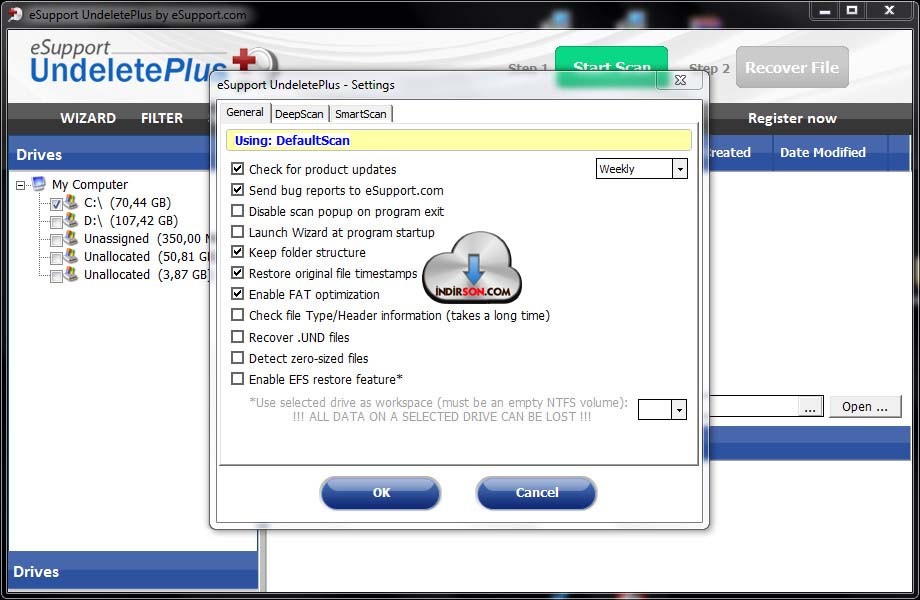Screen dimensions: 920x600
Task: Toggle Check for product updates
Action: tap(237, 169)
